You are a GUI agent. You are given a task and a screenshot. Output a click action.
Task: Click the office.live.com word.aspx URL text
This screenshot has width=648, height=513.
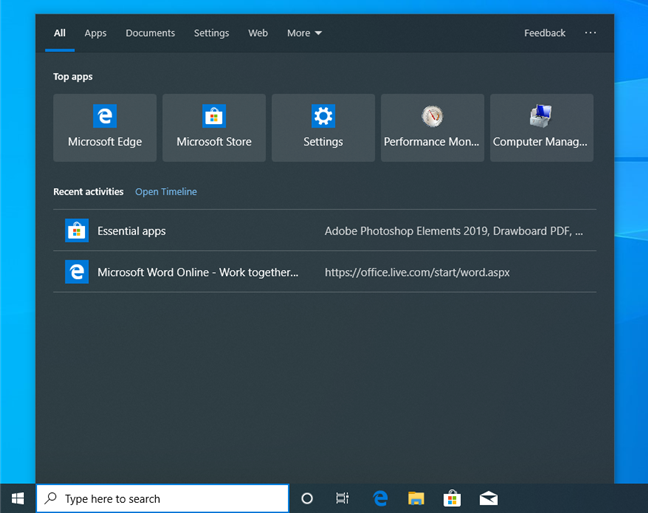(417, 272)
